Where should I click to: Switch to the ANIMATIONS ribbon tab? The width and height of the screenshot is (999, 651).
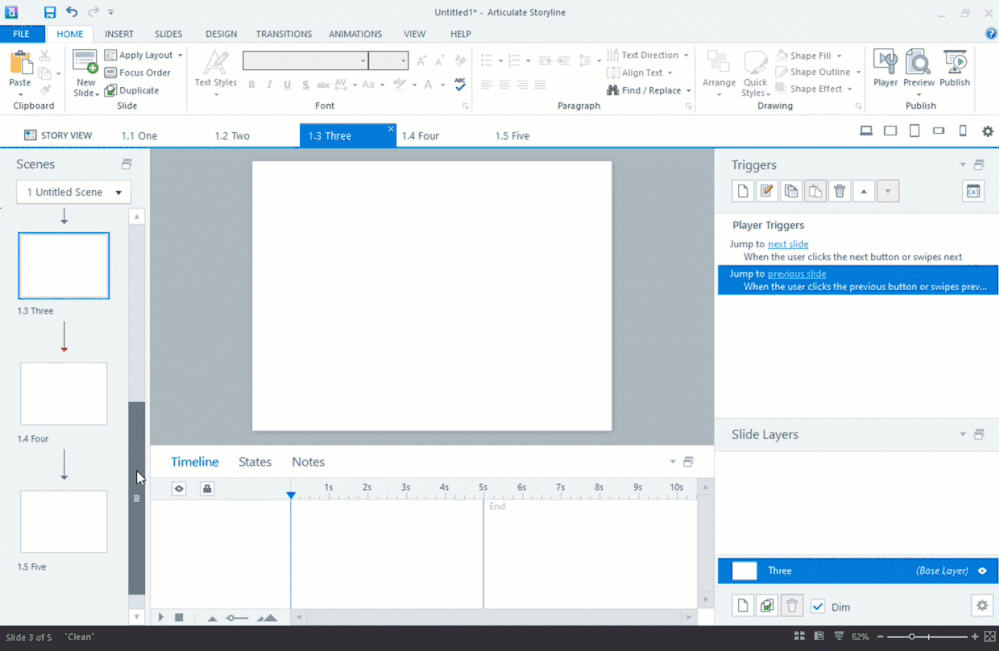355,34
